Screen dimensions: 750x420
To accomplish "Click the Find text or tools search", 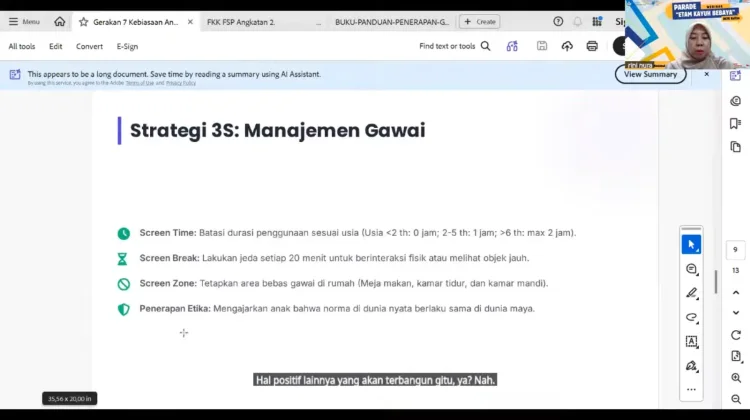I will click(454, 46).
